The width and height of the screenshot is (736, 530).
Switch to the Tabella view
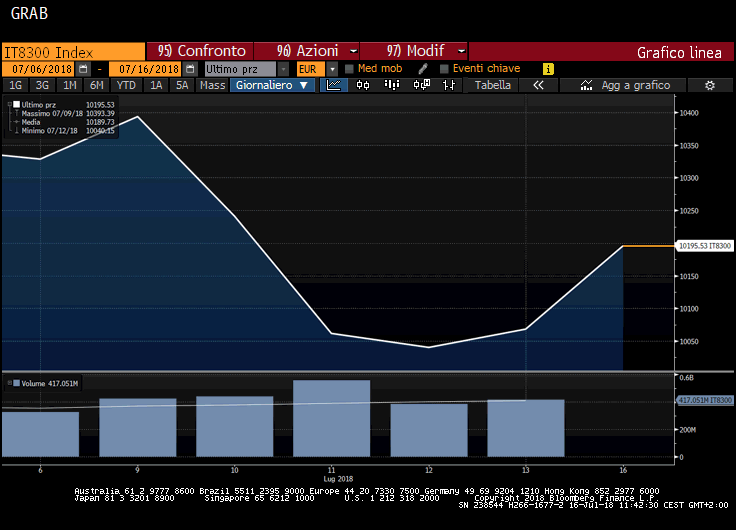point(492,86)
